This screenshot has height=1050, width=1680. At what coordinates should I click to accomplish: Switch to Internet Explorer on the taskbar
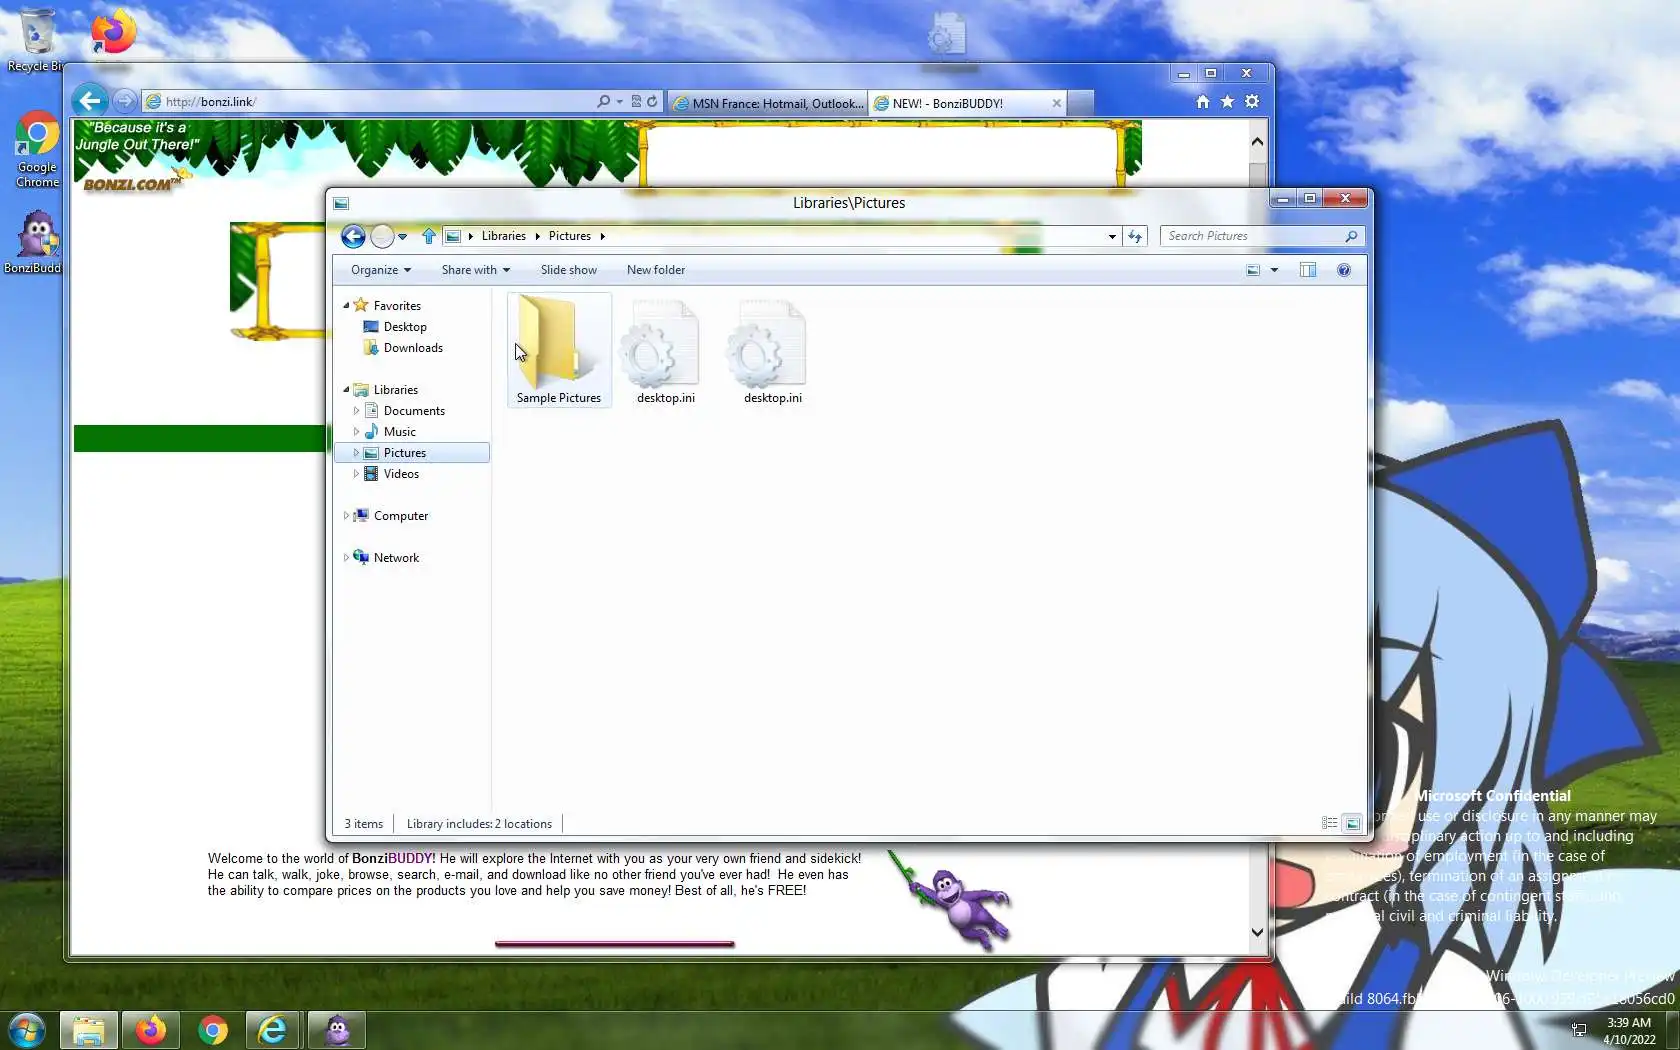point(274,1030)
